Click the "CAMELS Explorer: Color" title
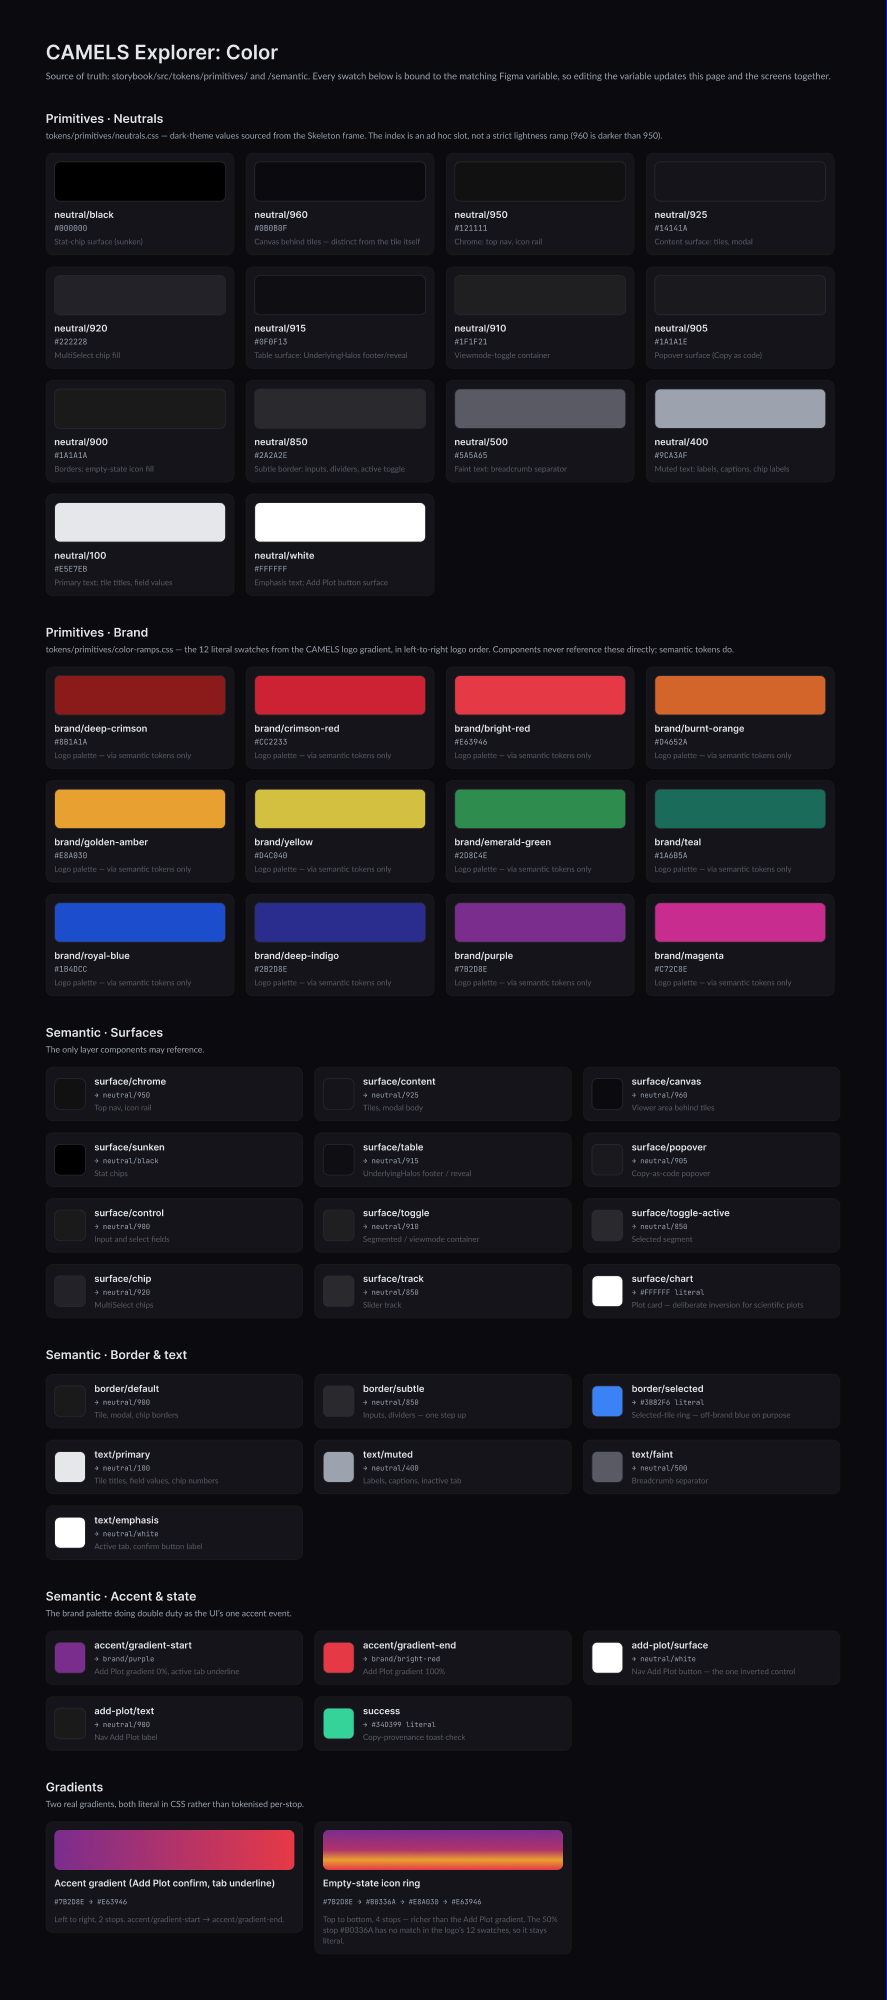The height and width of the screenshot is (2000, 887). [x=162, y=52]
